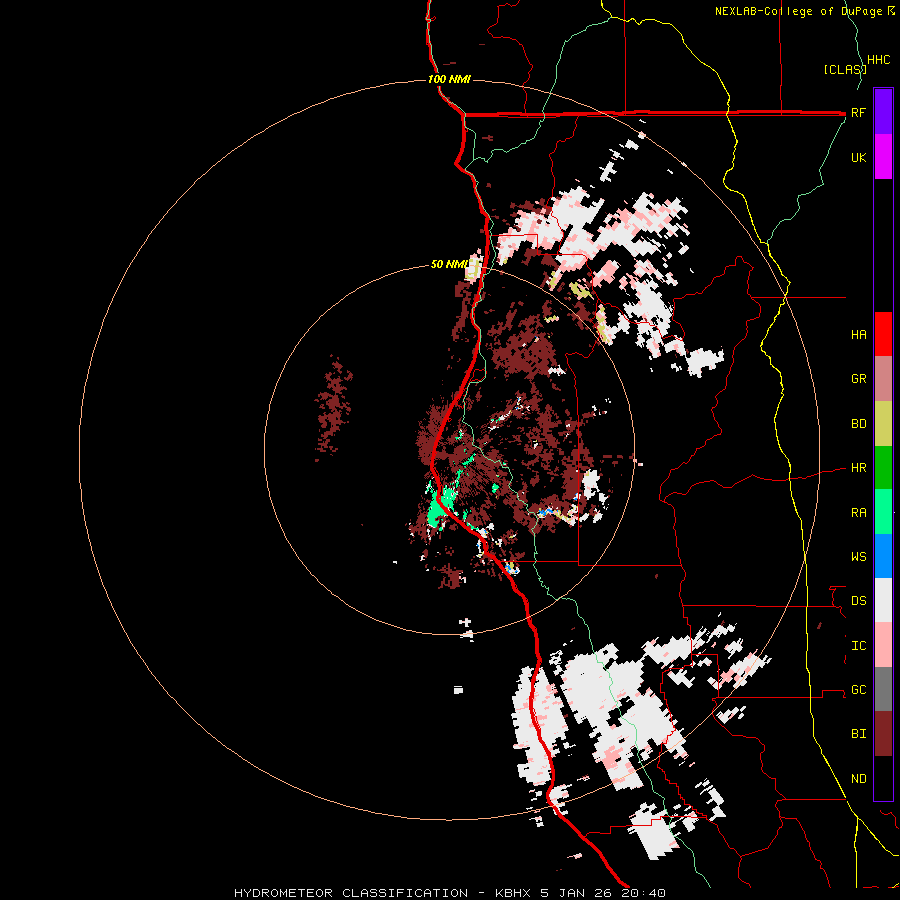The width and height of the screenshot is (900, 900).
Task: Click the WS legend label
Action: (858, 557)
